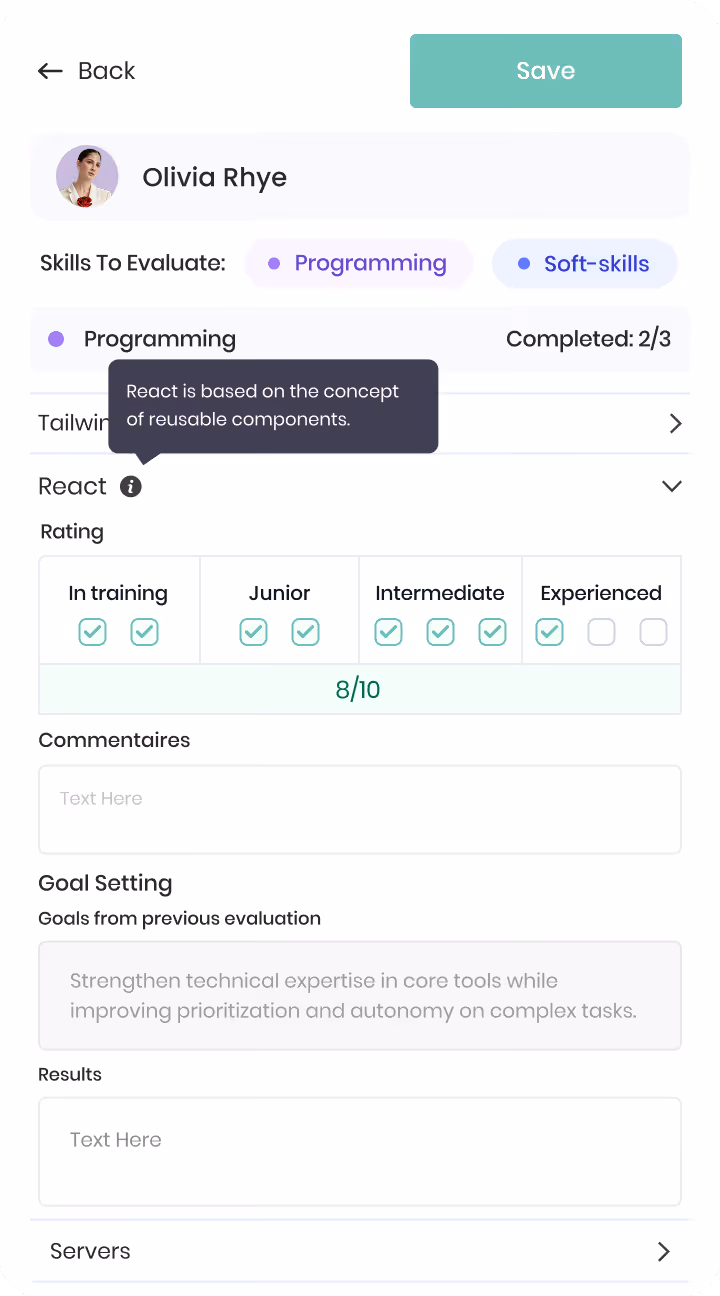Check the second Experienced checkbox
This screenshot has height=1296, width=720.
click(601, 632)
